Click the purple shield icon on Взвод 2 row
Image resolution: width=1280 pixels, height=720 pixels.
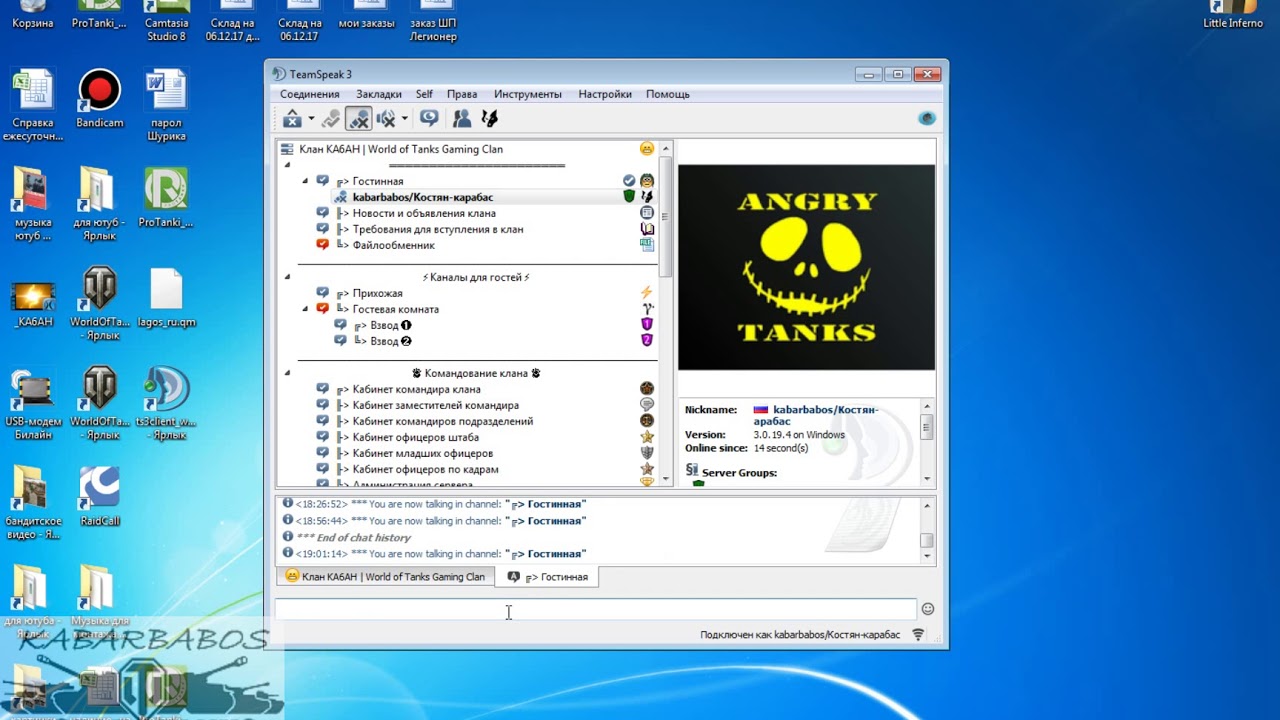(647, 341)
